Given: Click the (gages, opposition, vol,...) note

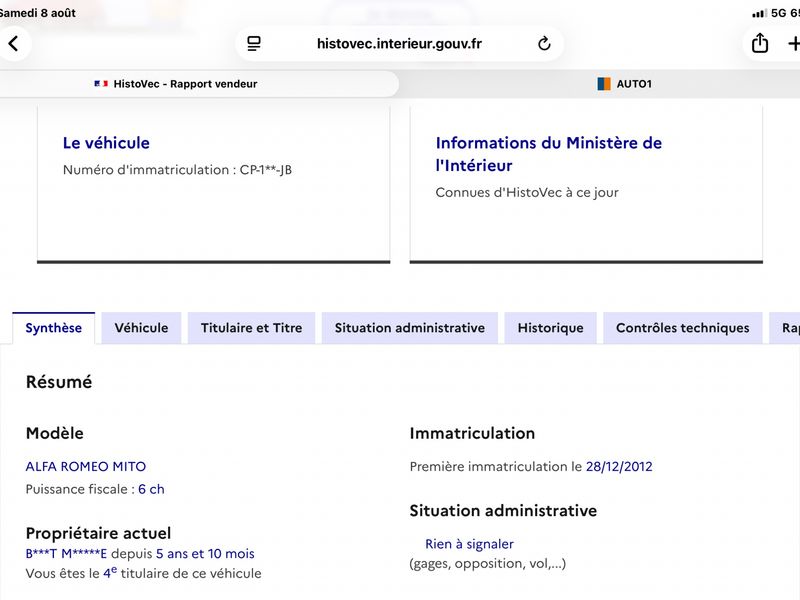Looking at the screenshot, I should click(488, 564).
